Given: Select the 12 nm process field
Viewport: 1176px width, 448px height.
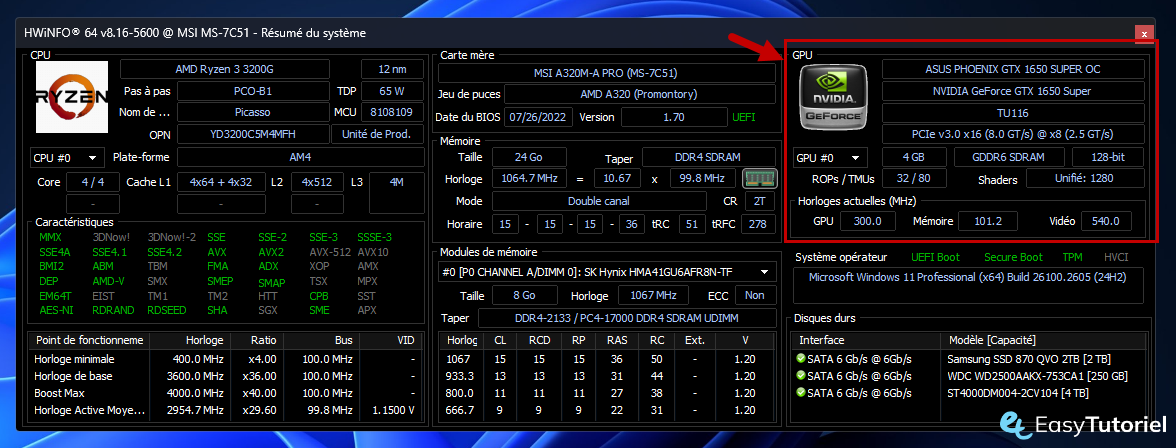Looking at the screenshot, I should [x=394, y=69].
